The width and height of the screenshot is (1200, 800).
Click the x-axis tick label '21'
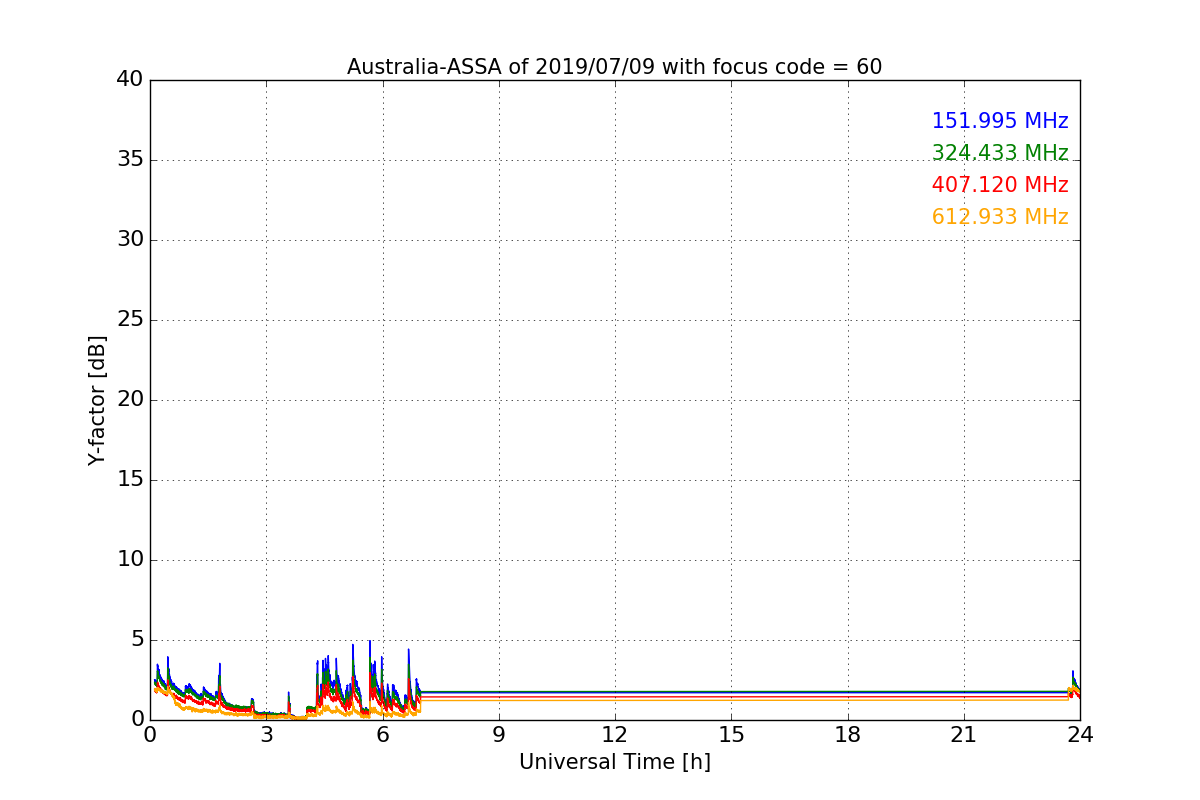[964, 735]
